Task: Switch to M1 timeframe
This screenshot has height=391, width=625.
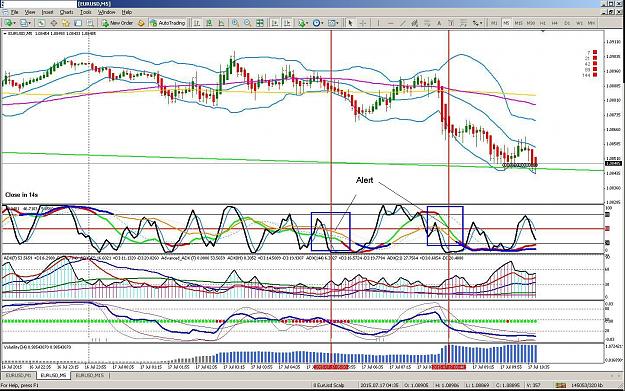Action: pos(494,23)
